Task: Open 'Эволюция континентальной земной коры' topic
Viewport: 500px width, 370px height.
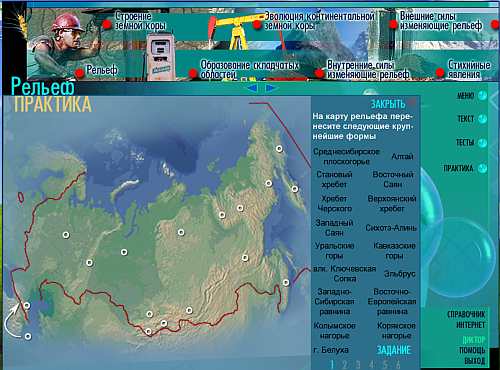Action: (319, 21)
